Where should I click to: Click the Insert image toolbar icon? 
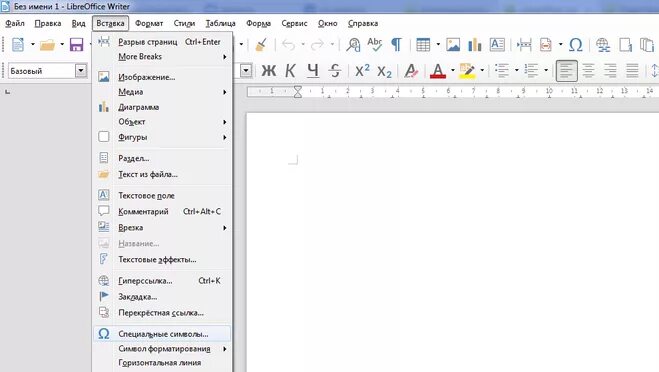point(453,45)
